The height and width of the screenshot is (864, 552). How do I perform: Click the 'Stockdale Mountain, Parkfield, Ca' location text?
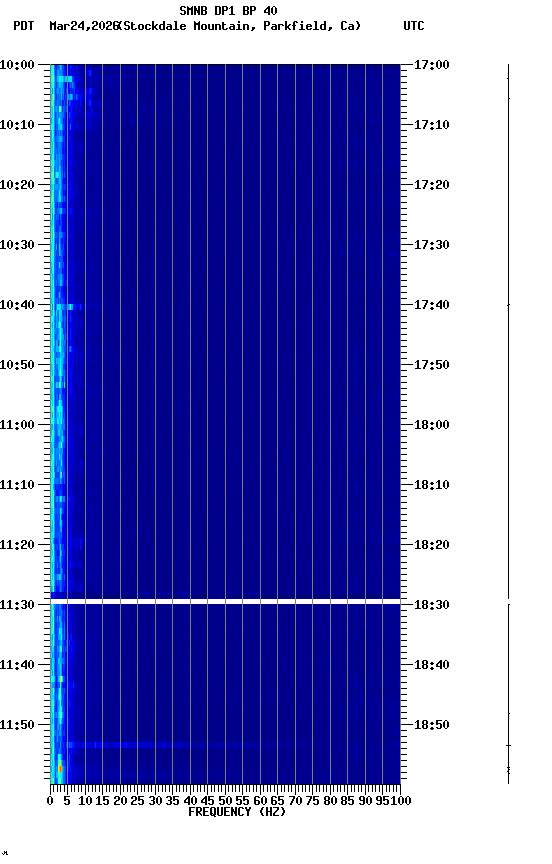pos(242,26)
